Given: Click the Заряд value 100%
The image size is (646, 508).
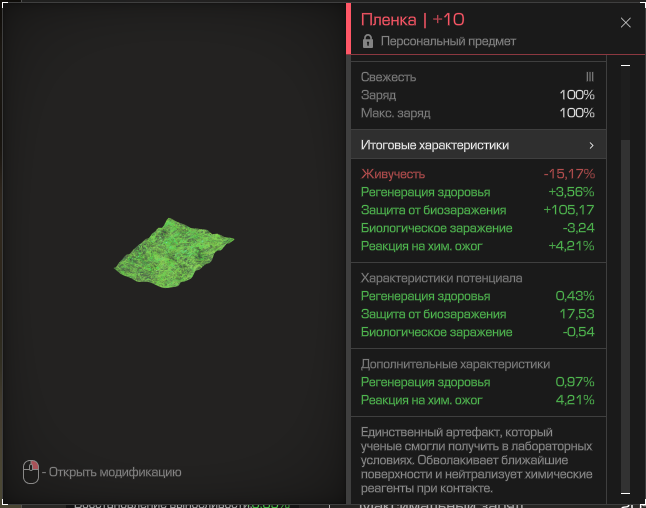Looking at the screenshot, I should pos(577,95).
